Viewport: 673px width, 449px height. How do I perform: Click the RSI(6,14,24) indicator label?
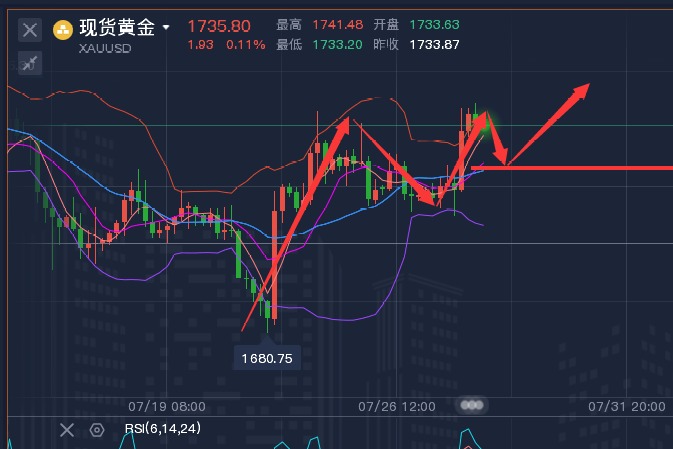point(163,429)
